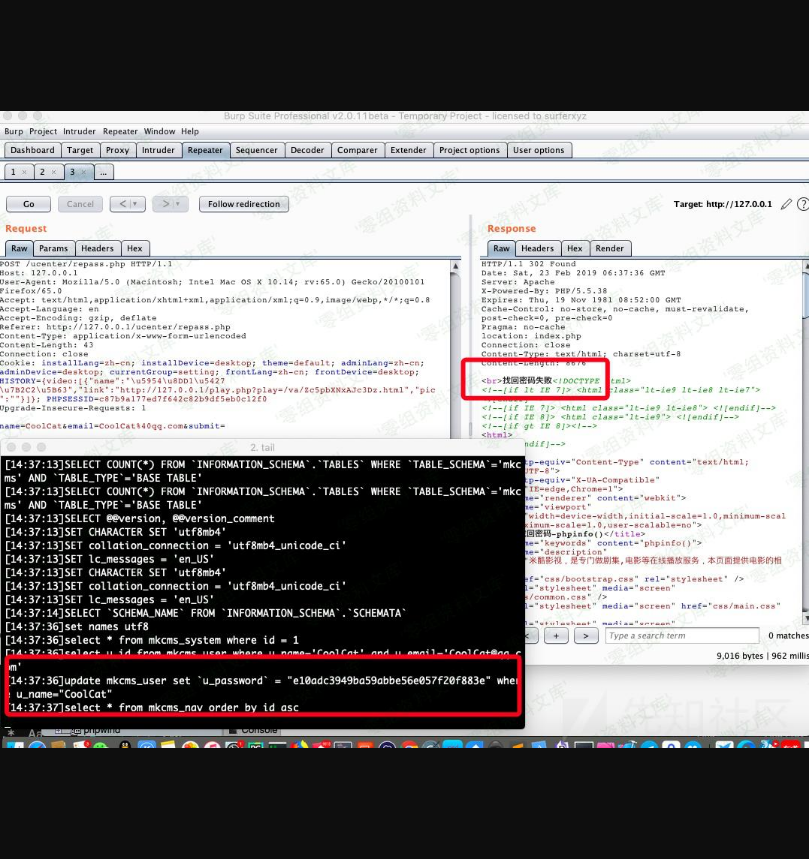The width and height of the screenshot is (809, 859).
Task: Switch response view to Render tab
Action: [x=609, y=248]
